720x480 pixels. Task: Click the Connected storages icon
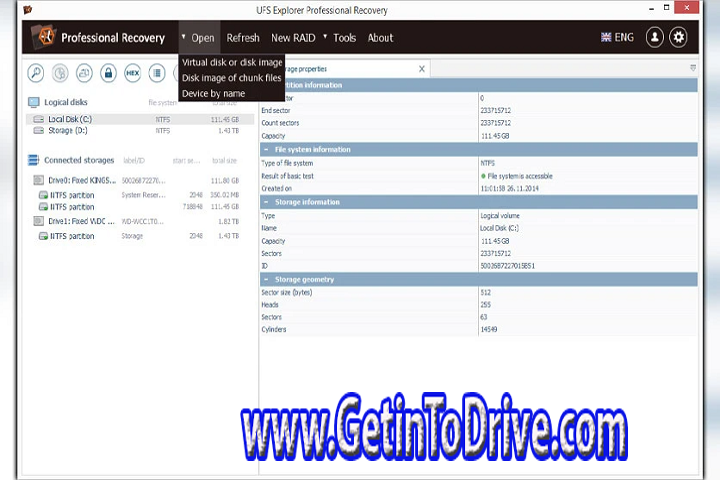coord(34,160)
